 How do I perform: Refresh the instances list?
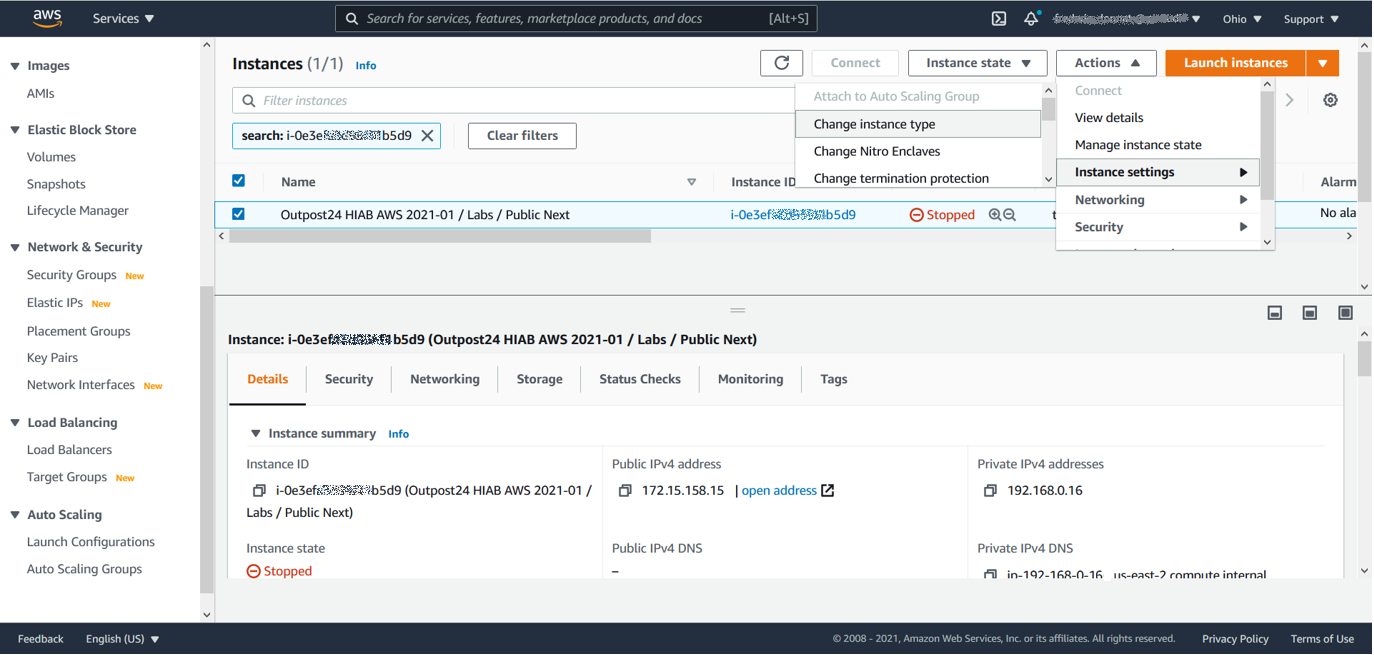(781, 62)
